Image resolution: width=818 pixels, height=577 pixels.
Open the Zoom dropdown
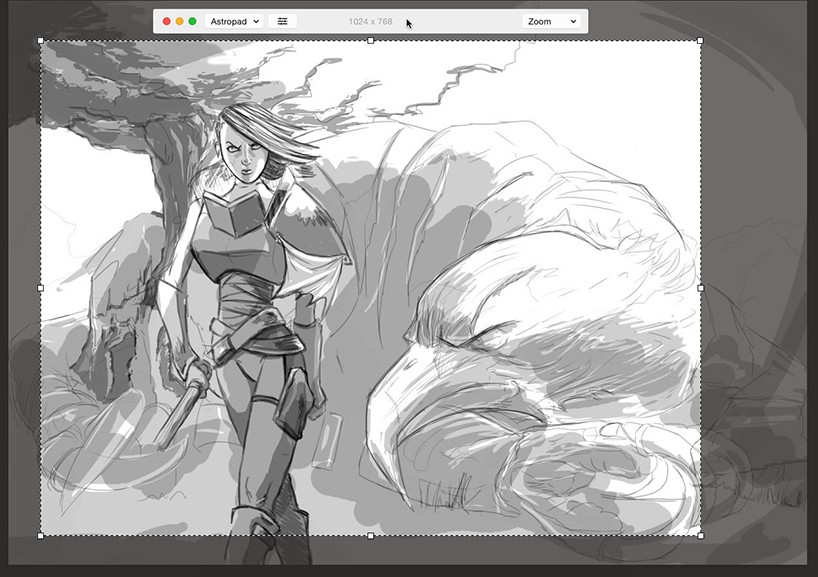[551, 21]
